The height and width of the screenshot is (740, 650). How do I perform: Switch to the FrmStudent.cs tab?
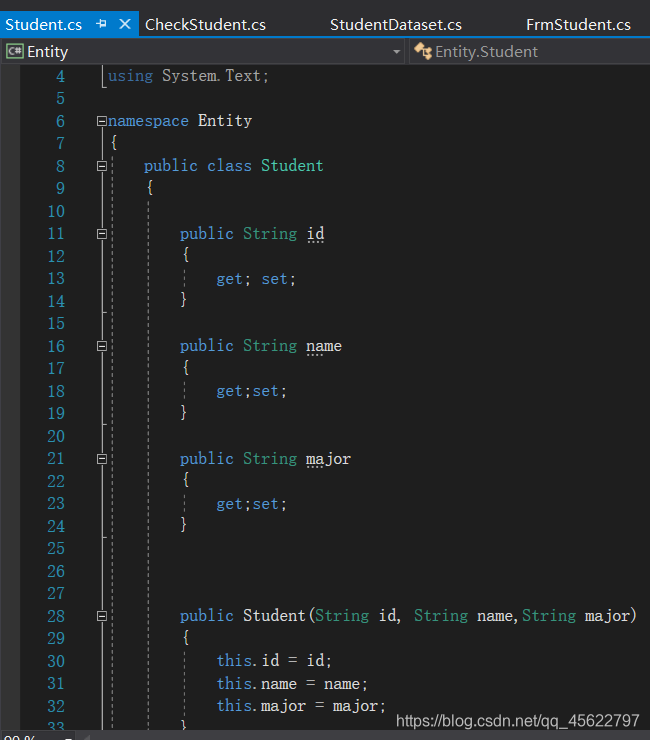(578, 25)
